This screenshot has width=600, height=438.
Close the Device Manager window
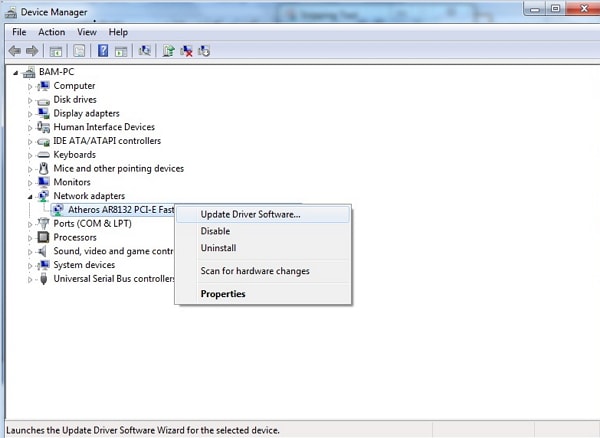(583, 8)
